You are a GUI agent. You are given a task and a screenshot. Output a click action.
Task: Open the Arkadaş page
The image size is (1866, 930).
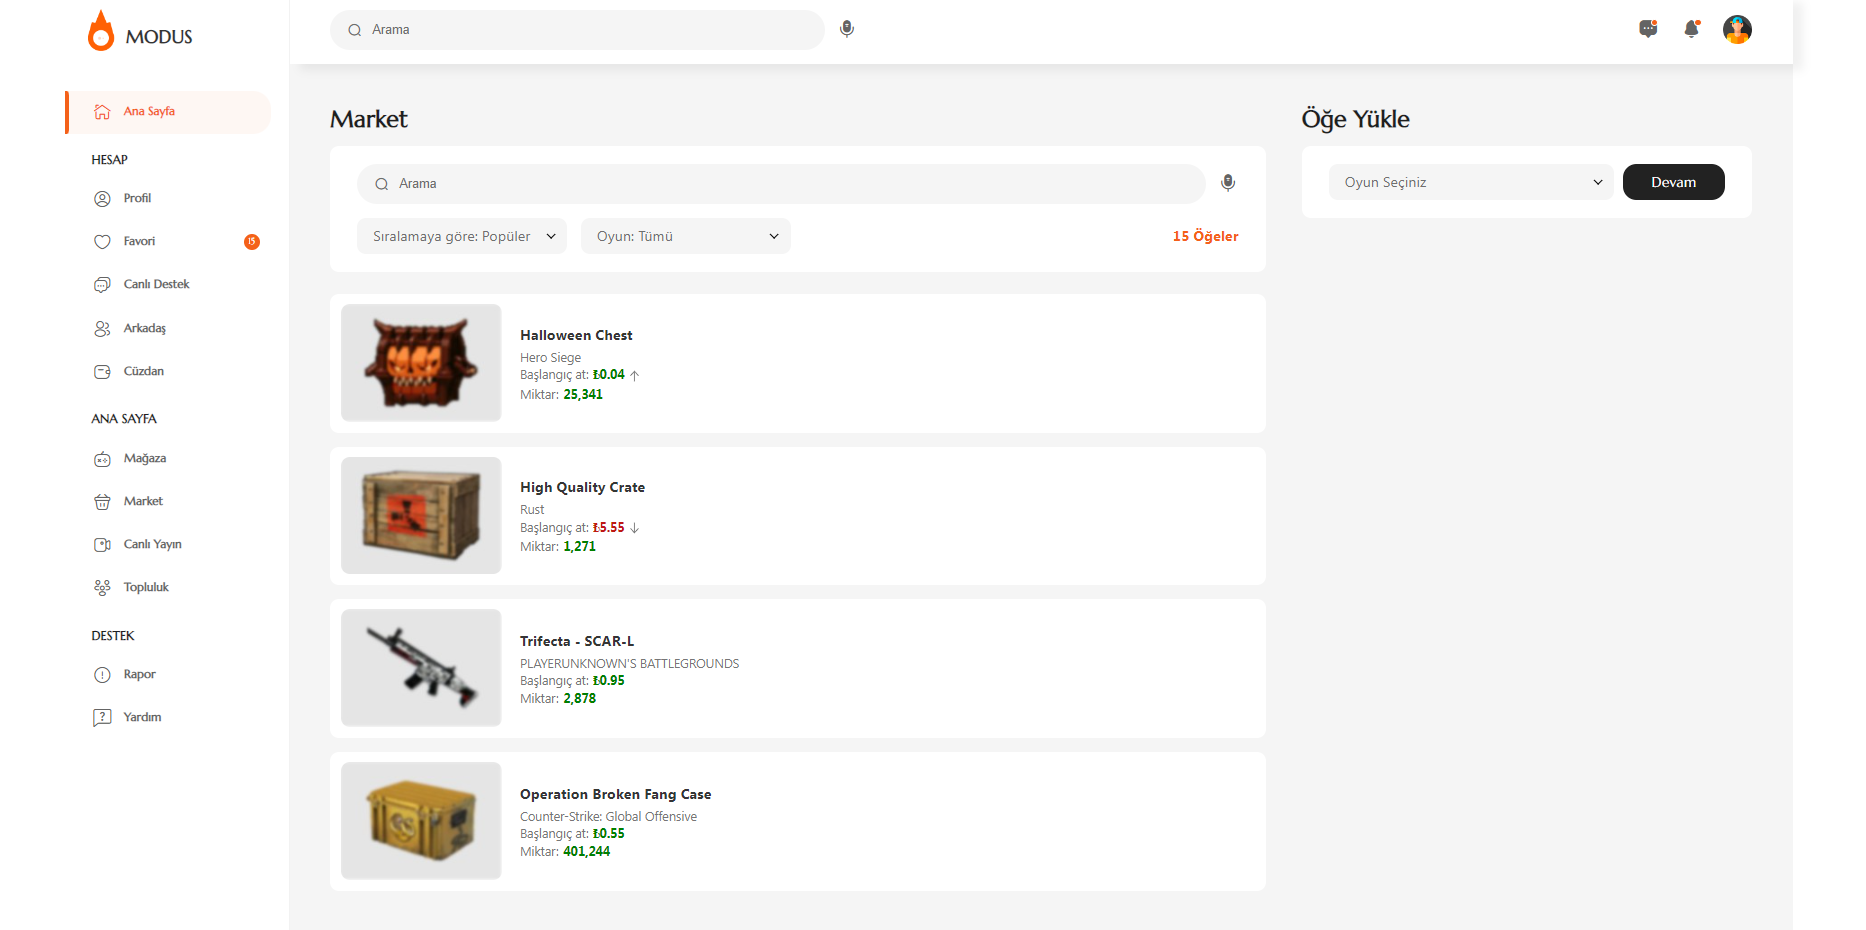click(145, 328)
